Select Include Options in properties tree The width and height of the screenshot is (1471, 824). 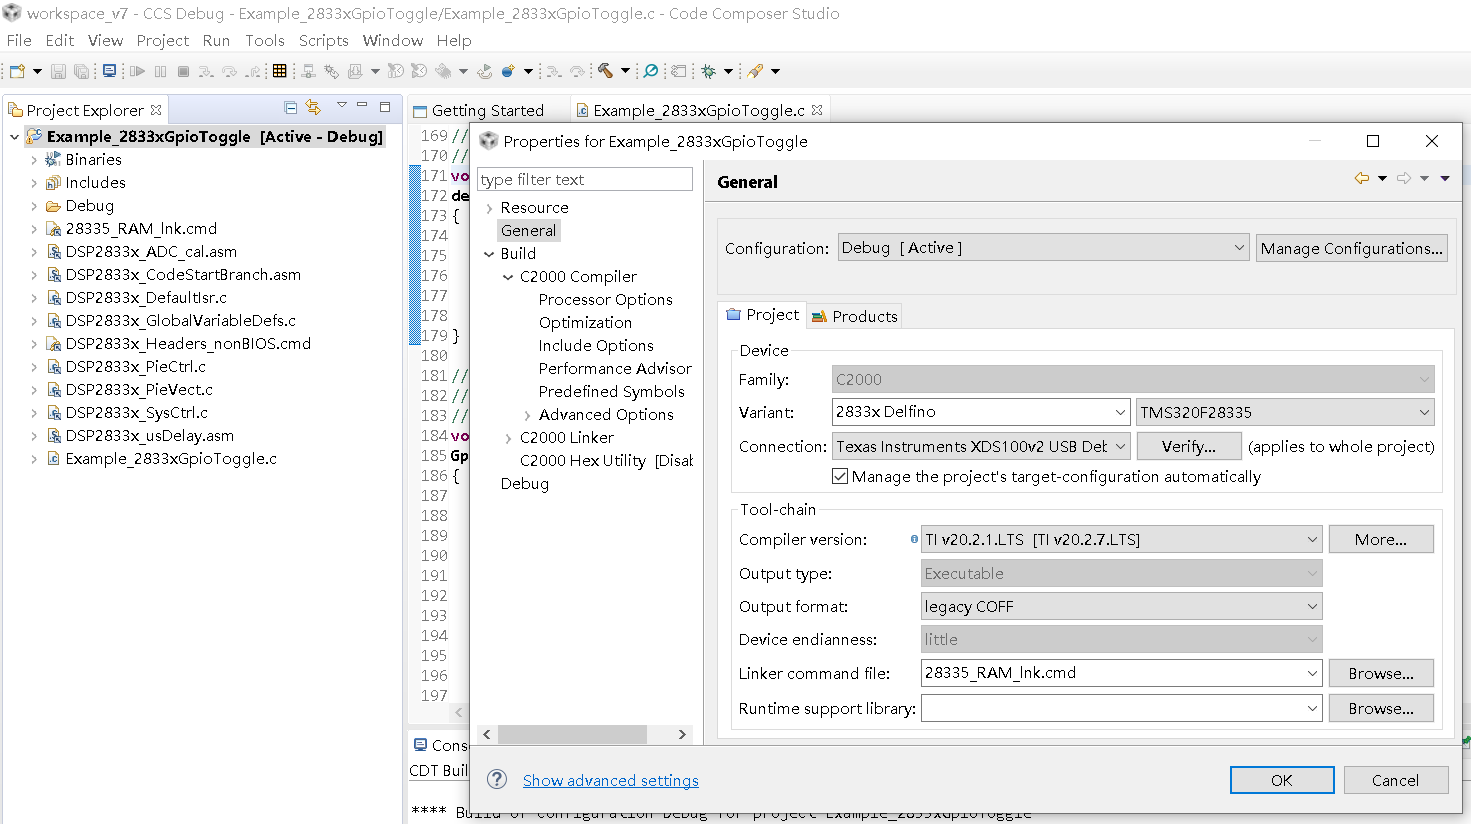(x=596, y=346)
